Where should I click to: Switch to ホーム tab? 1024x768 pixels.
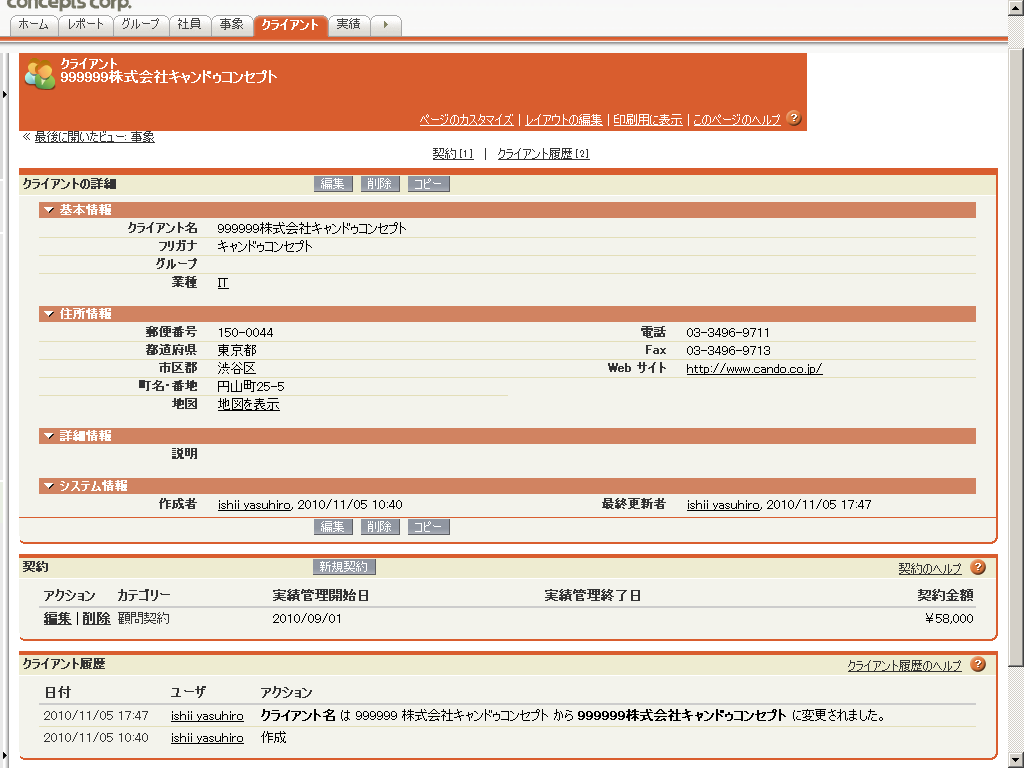[x=33, y=25]
